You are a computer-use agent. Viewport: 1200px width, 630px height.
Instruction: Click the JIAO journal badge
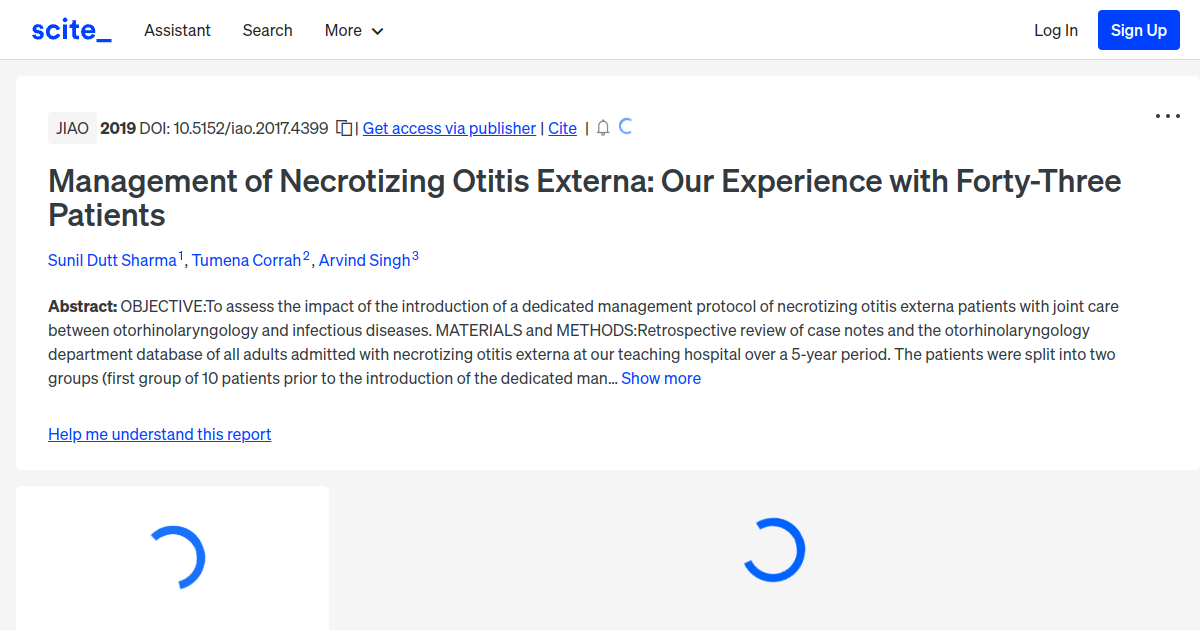pyautogui.click(x=72, y=128)
